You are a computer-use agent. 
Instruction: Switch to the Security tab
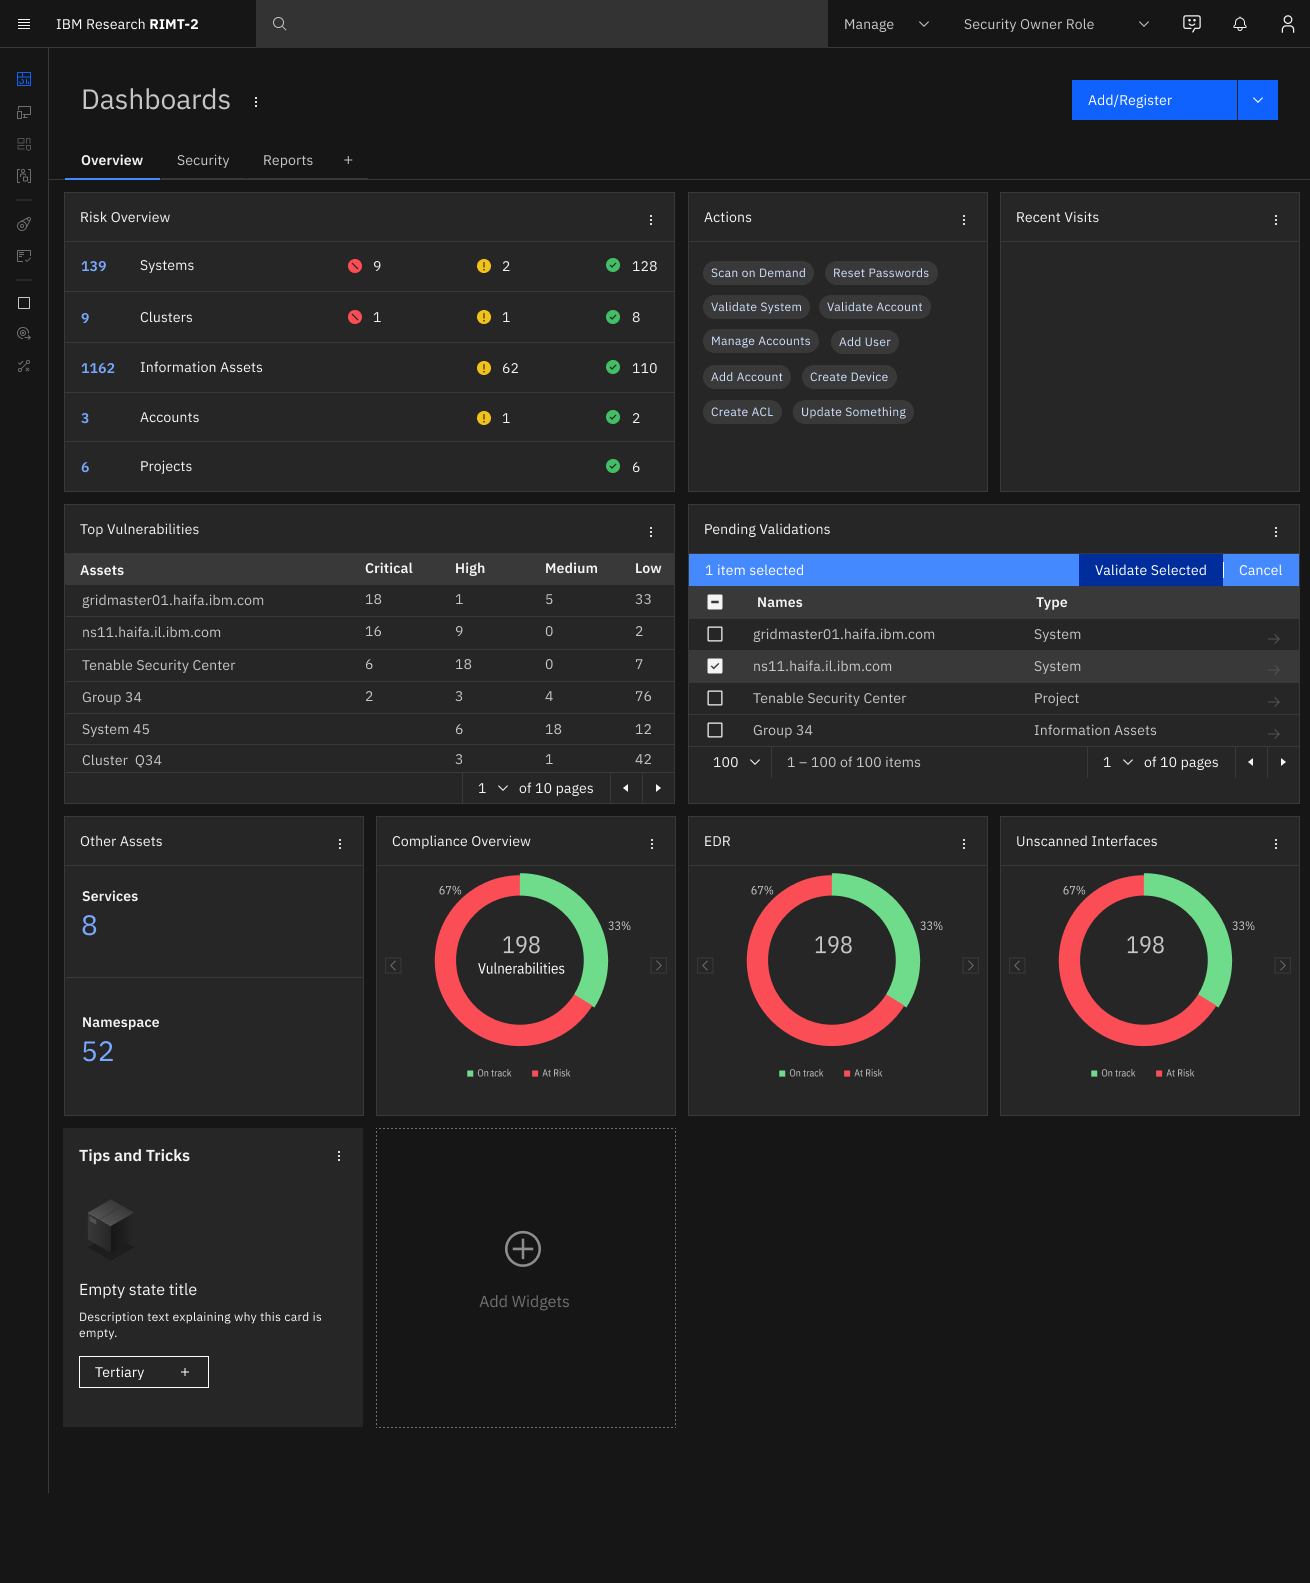click(x=203, y=160)
